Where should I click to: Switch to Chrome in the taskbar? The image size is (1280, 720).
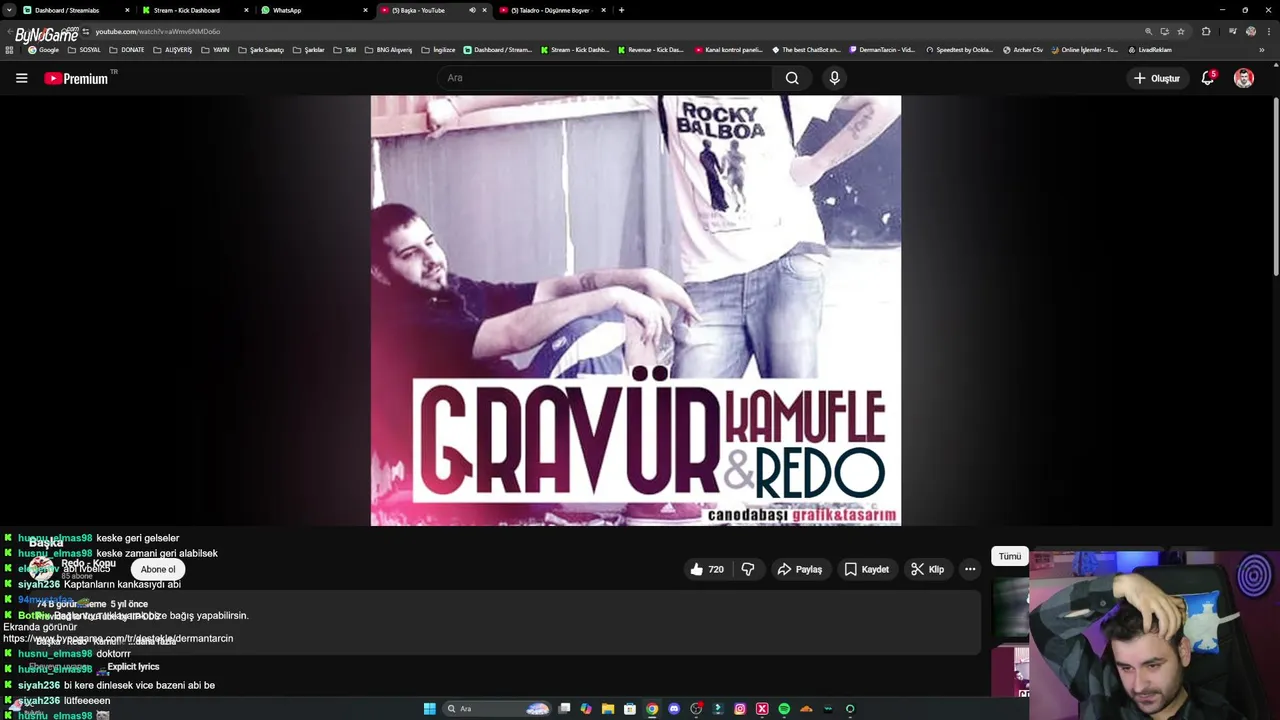[x=652, y=709]
